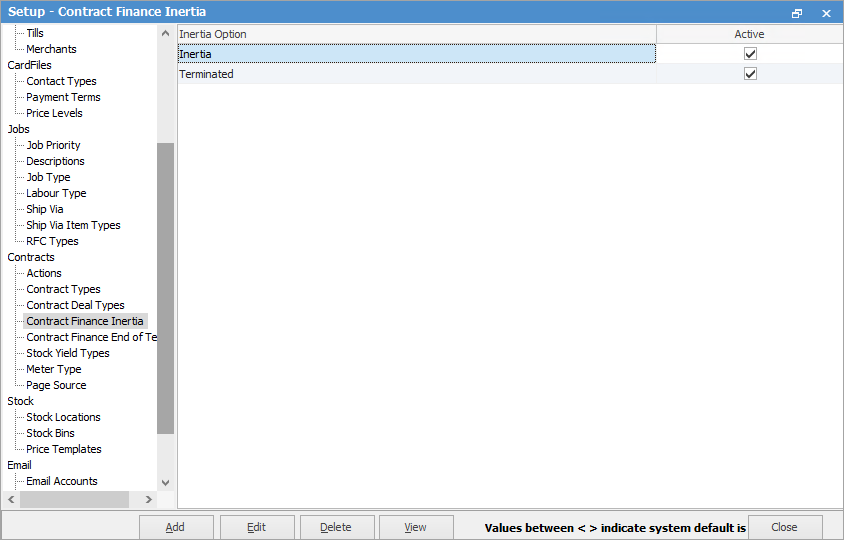
Task: Open Contract Types setup
Action: pos(64,289)
